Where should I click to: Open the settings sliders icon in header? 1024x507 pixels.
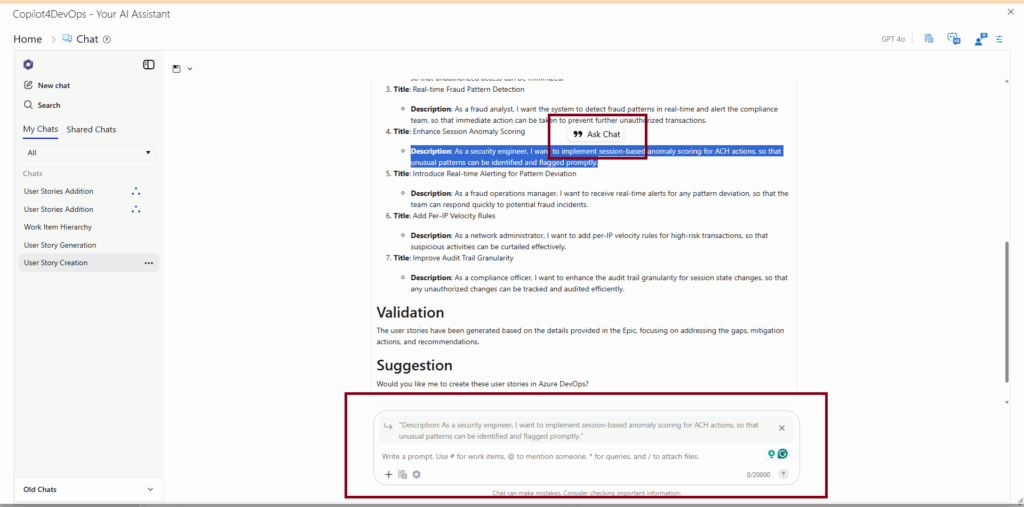pos(999,39)
